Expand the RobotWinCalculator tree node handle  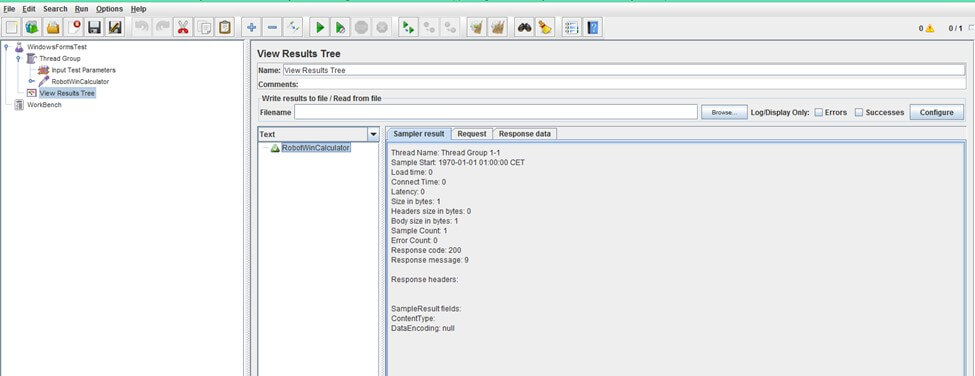point(31,81)
